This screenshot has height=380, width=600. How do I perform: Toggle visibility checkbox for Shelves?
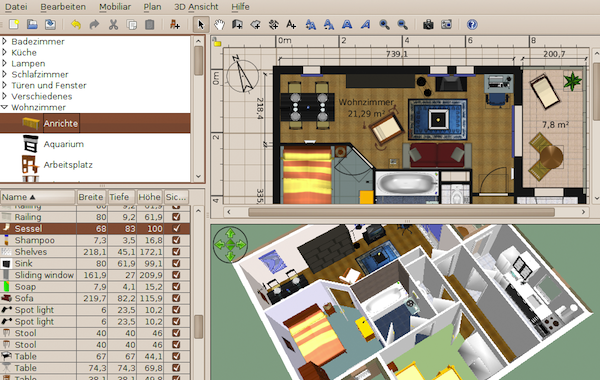pyautogui.click(x=176, y=252)
